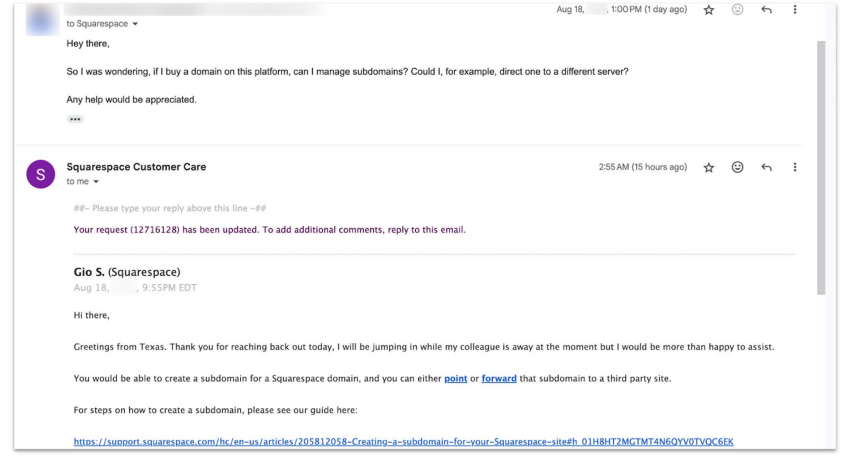
Task: React with emoji to Squarespace Customer Care email
Action: pyautogui.click(x=738, y=167)
